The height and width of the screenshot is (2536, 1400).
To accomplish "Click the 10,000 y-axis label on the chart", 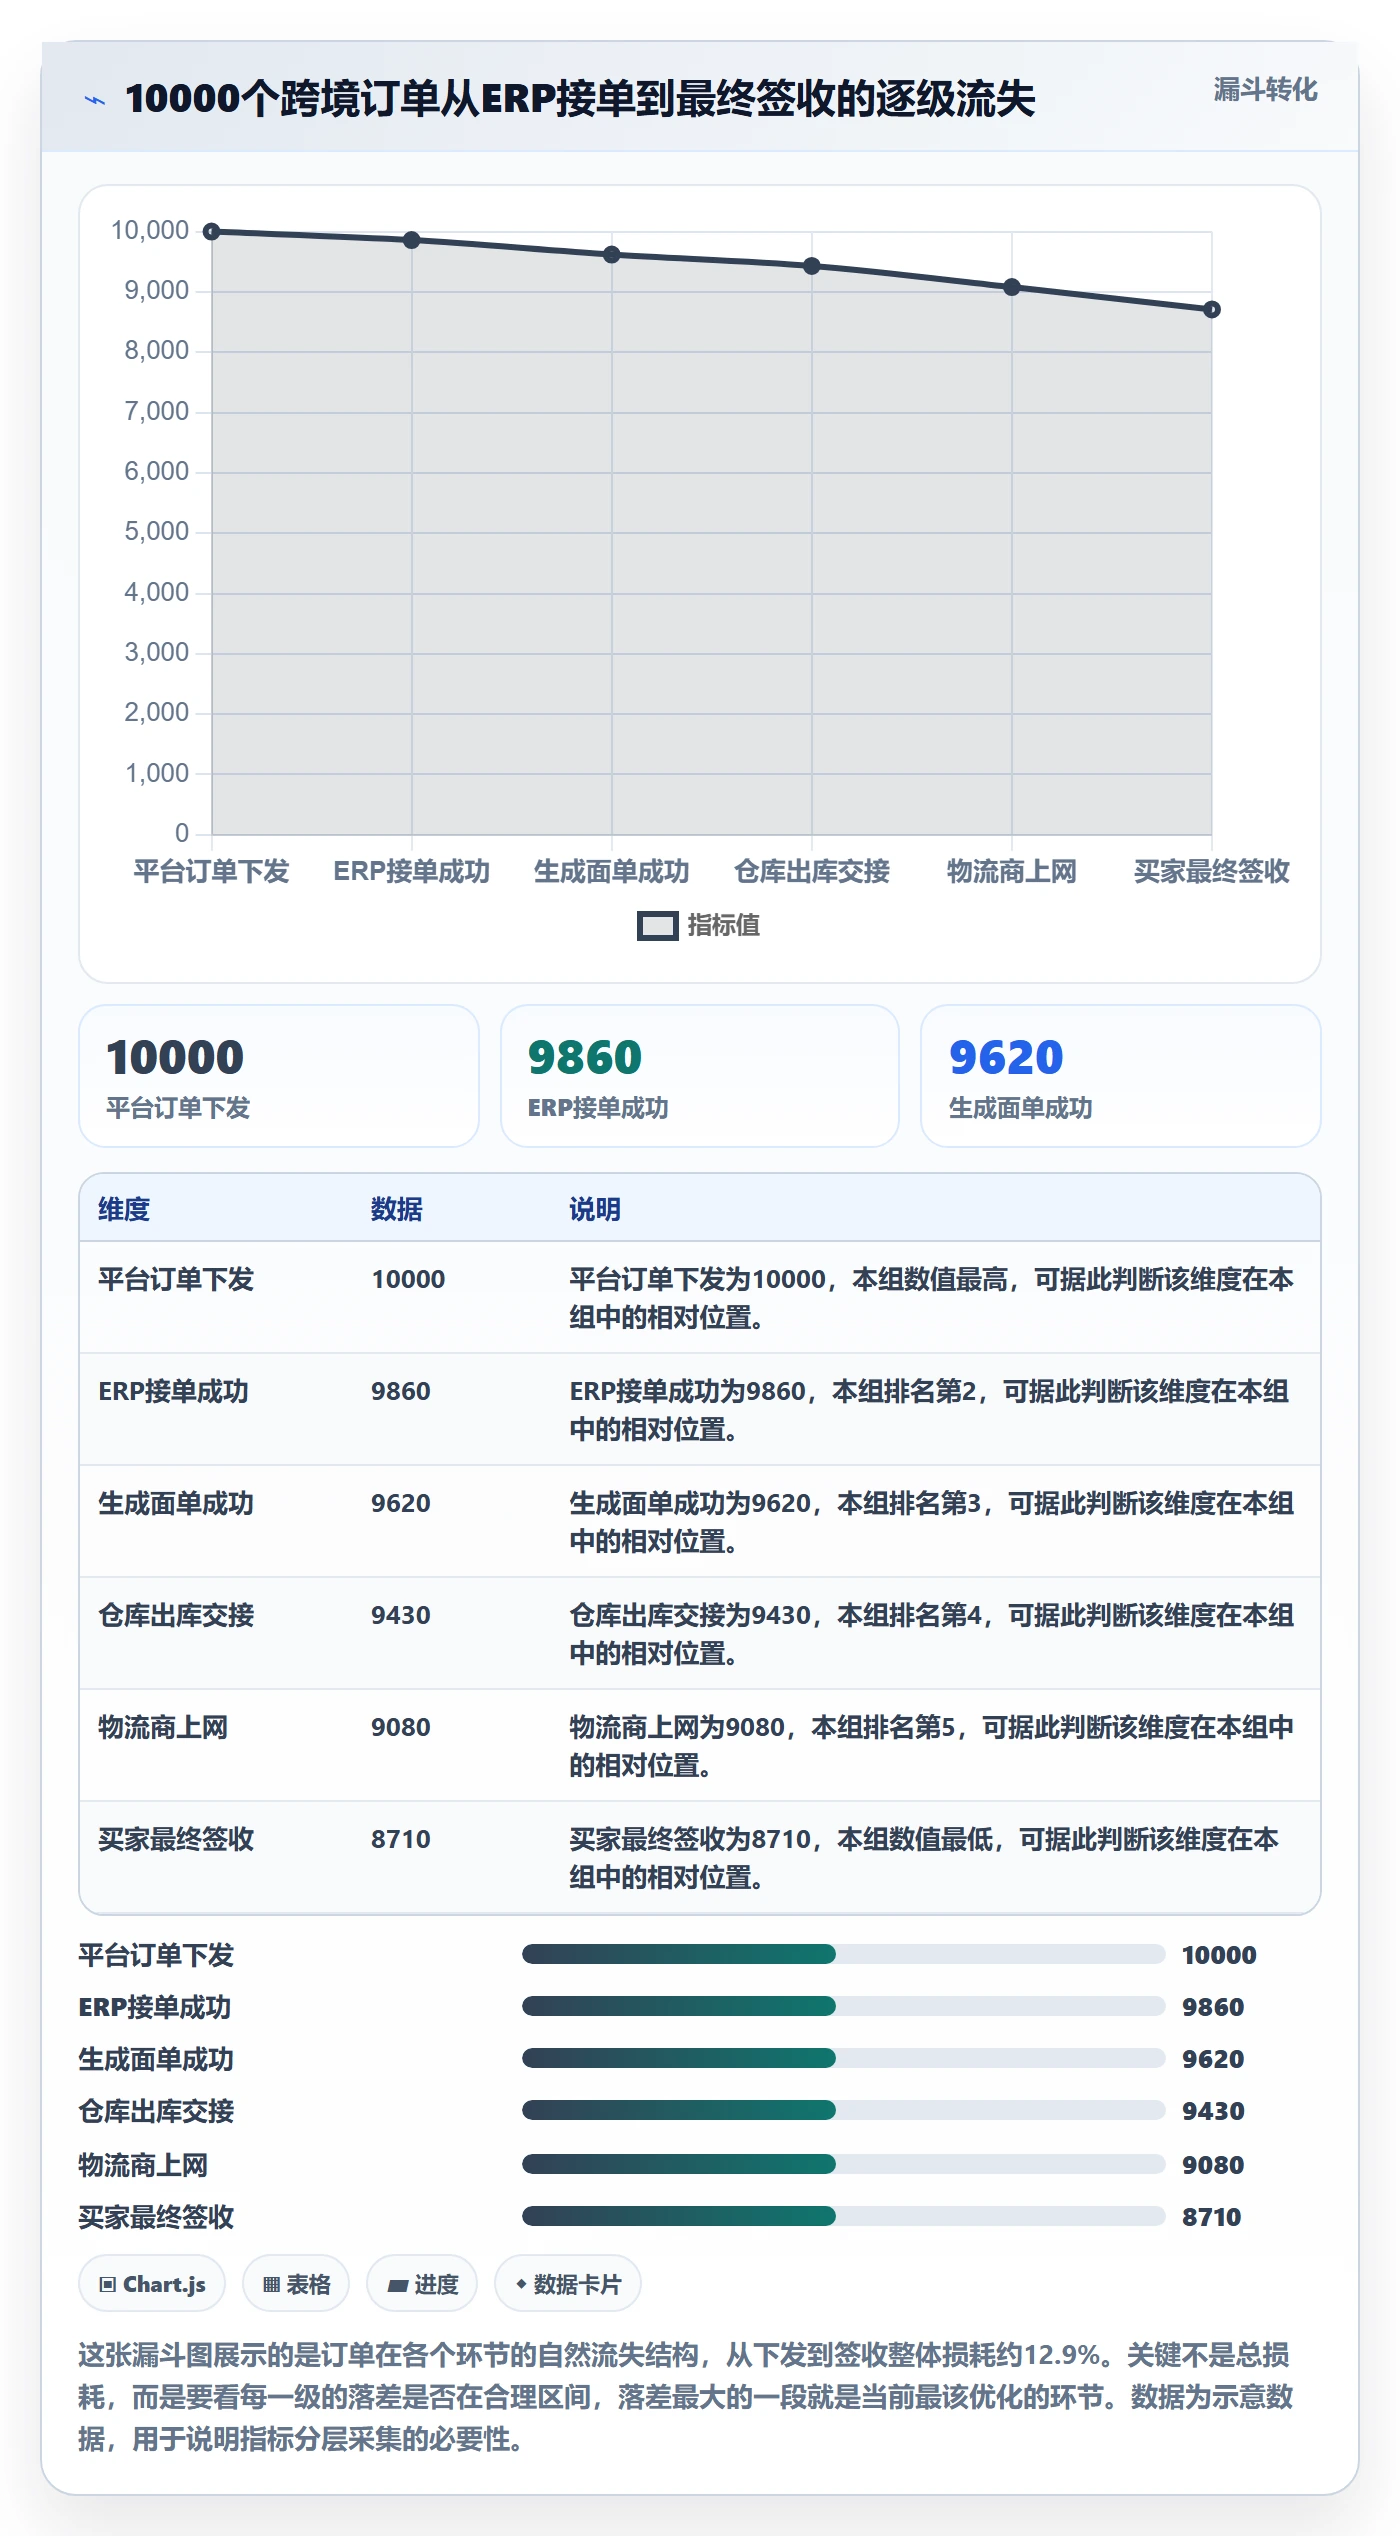I will coord(150,231).
